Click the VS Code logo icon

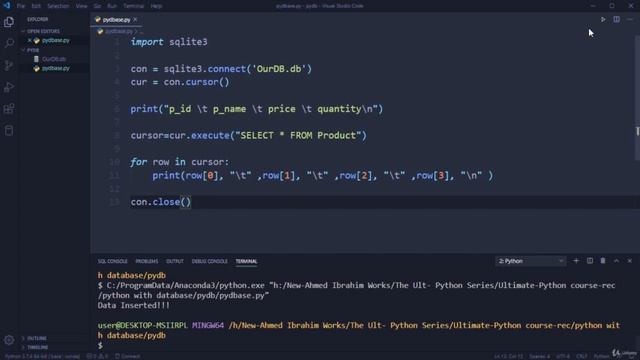pyautogui.click(x=7, y=6)
